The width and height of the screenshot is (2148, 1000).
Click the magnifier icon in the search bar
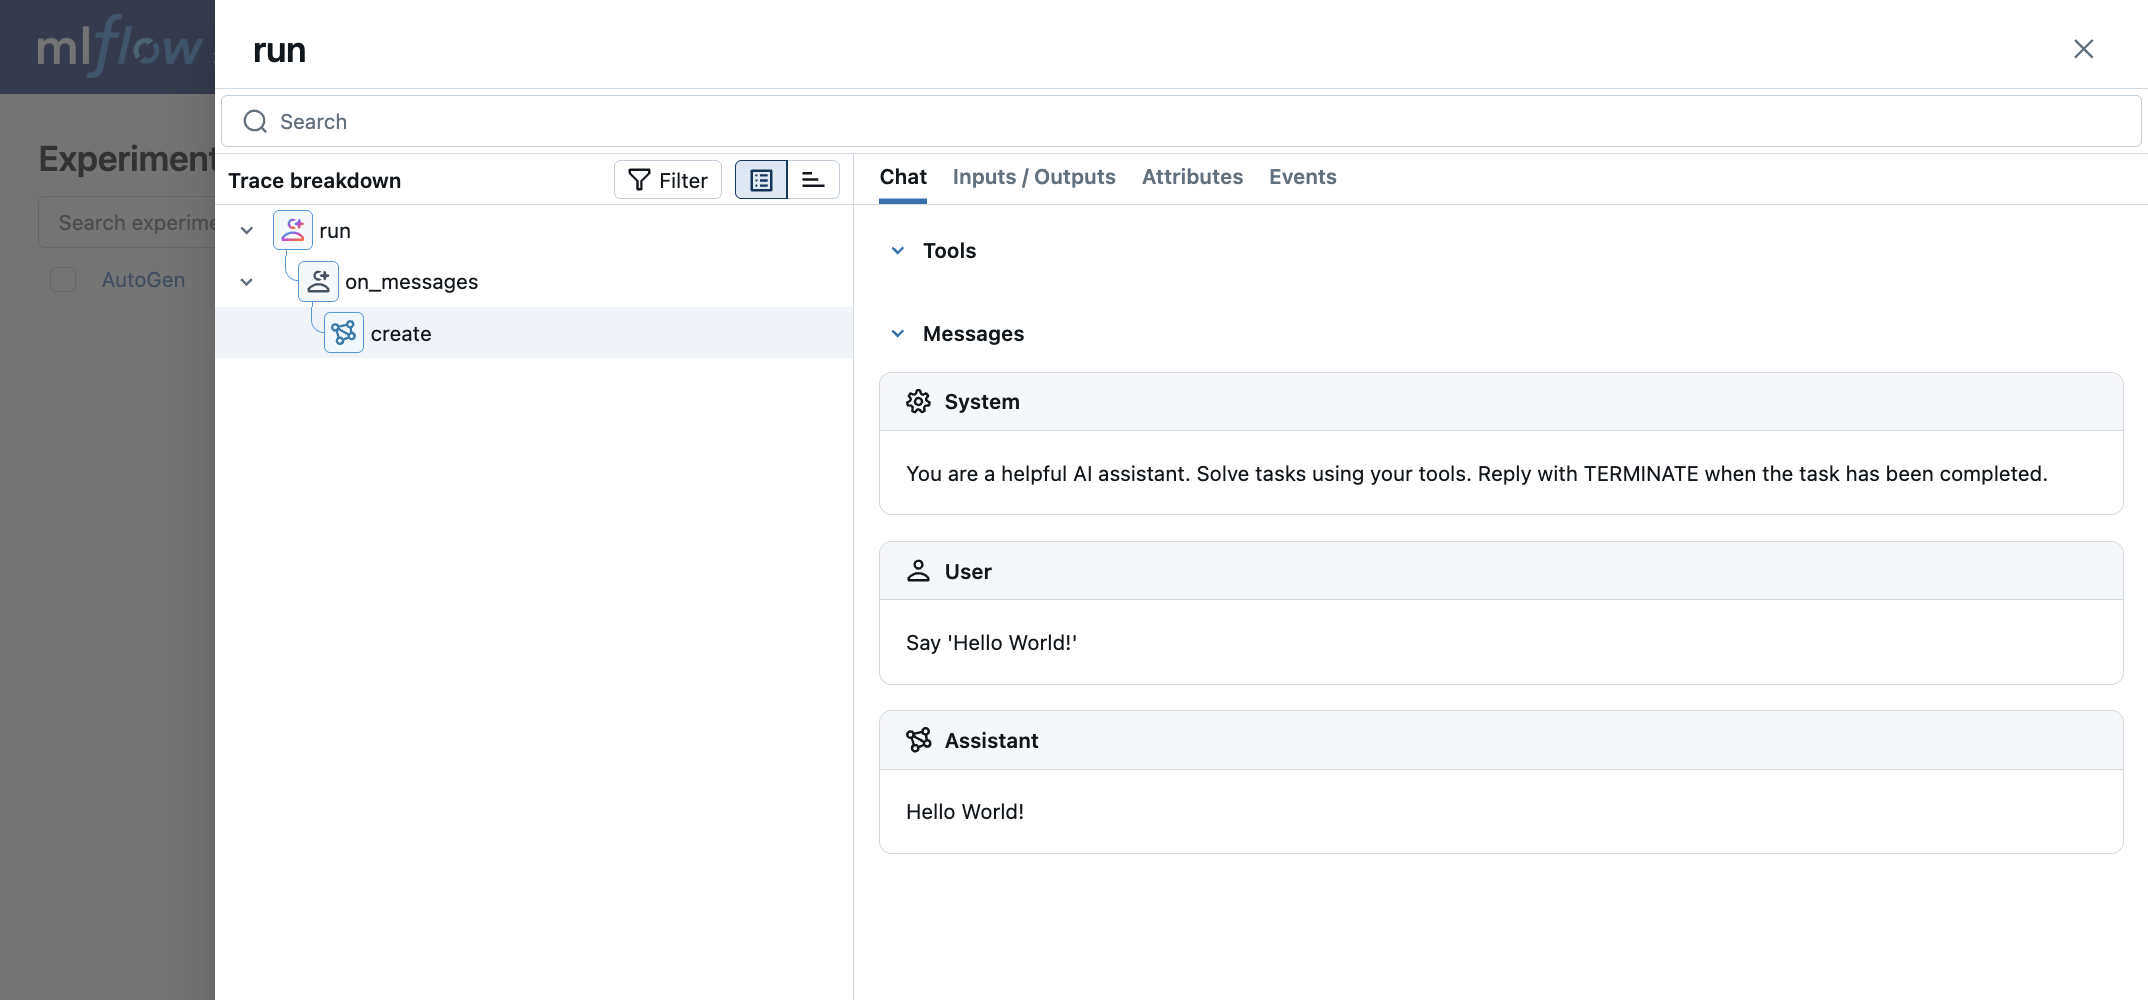point(255,121)
